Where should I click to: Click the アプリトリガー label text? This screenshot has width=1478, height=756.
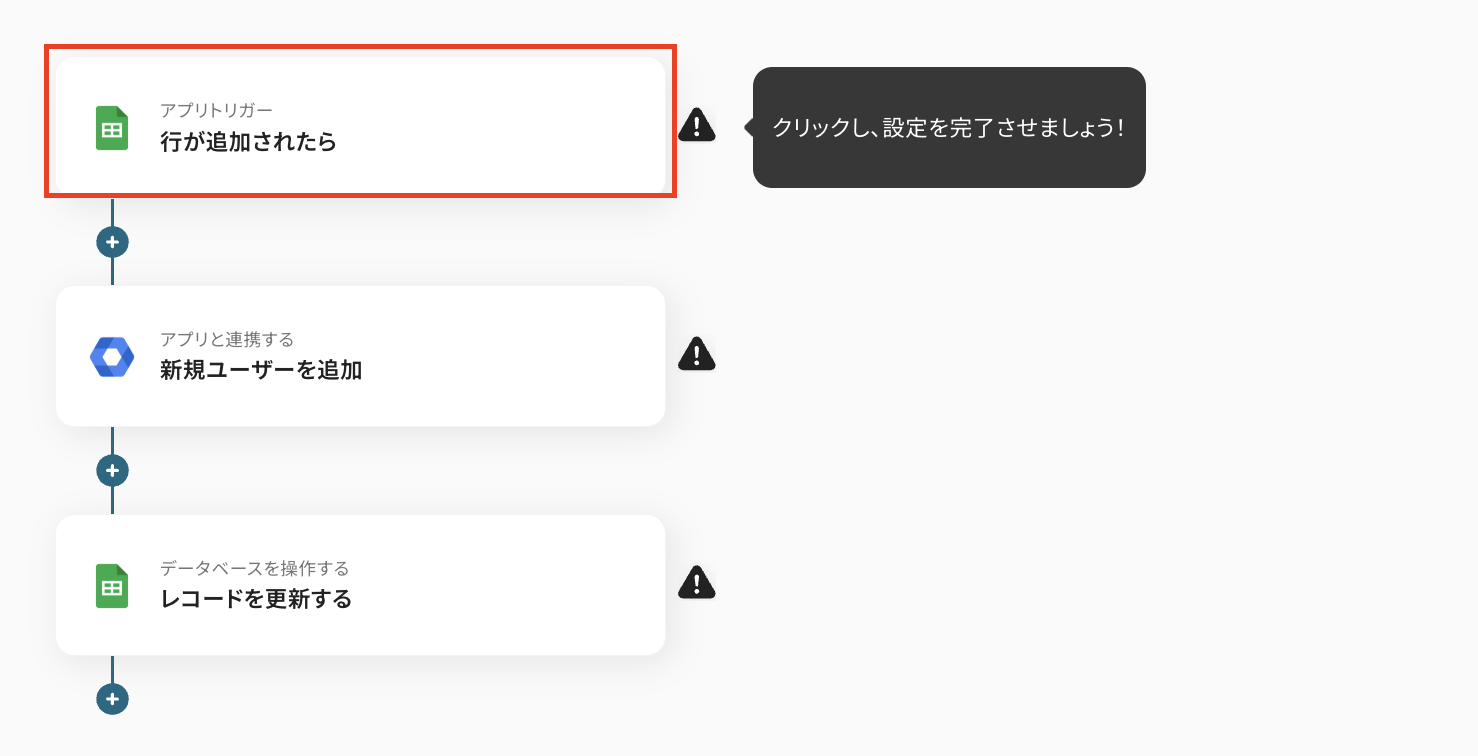tap(216, 110)
